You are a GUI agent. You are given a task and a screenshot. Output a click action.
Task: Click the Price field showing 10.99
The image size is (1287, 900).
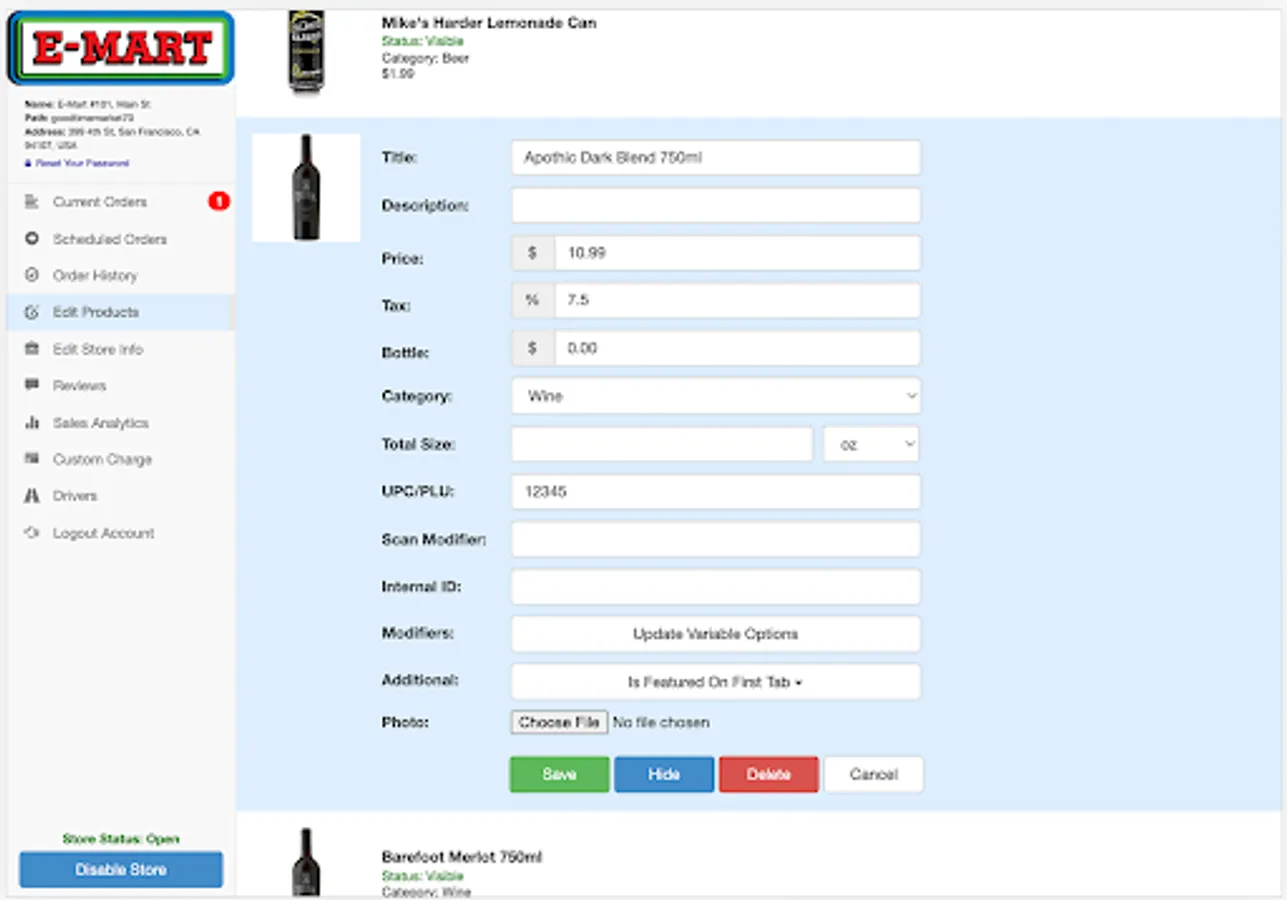[737, 253]
